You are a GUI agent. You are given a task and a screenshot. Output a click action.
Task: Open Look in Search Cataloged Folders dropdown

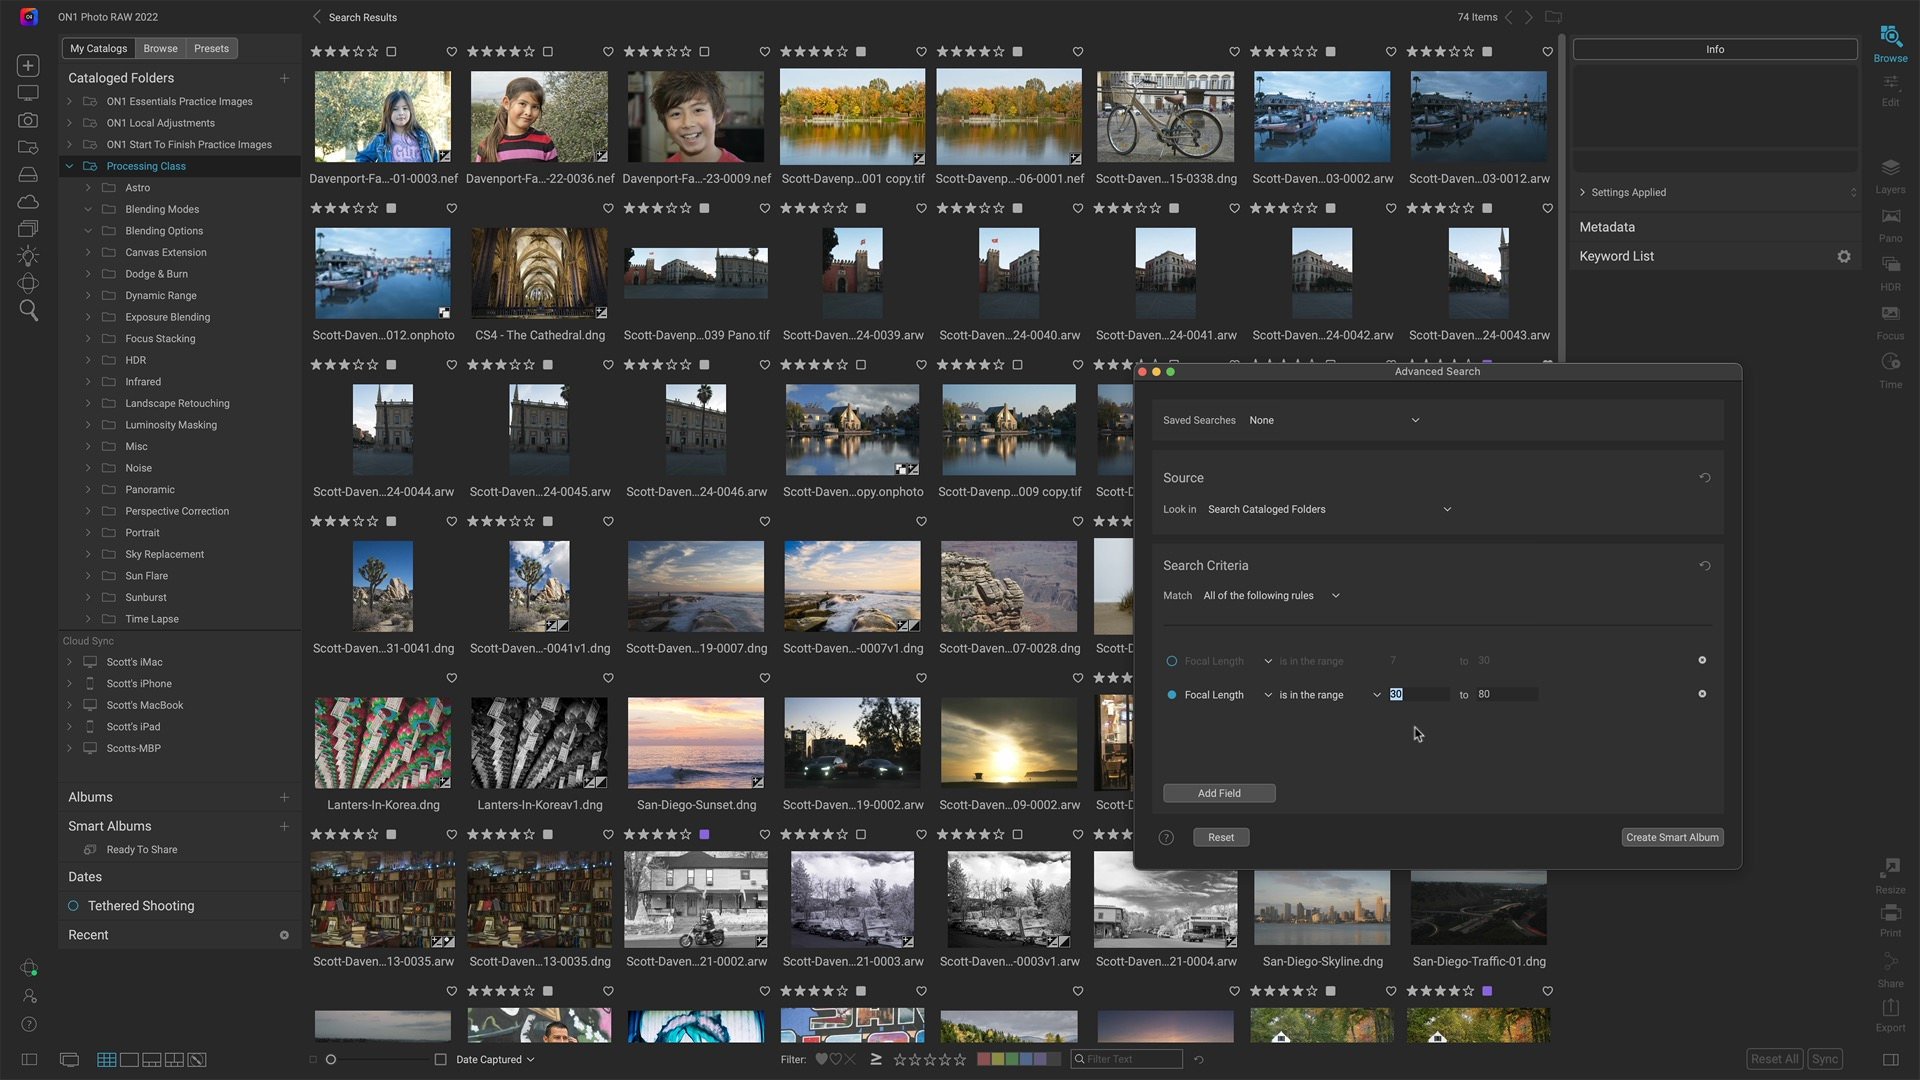click(1329, 509)
